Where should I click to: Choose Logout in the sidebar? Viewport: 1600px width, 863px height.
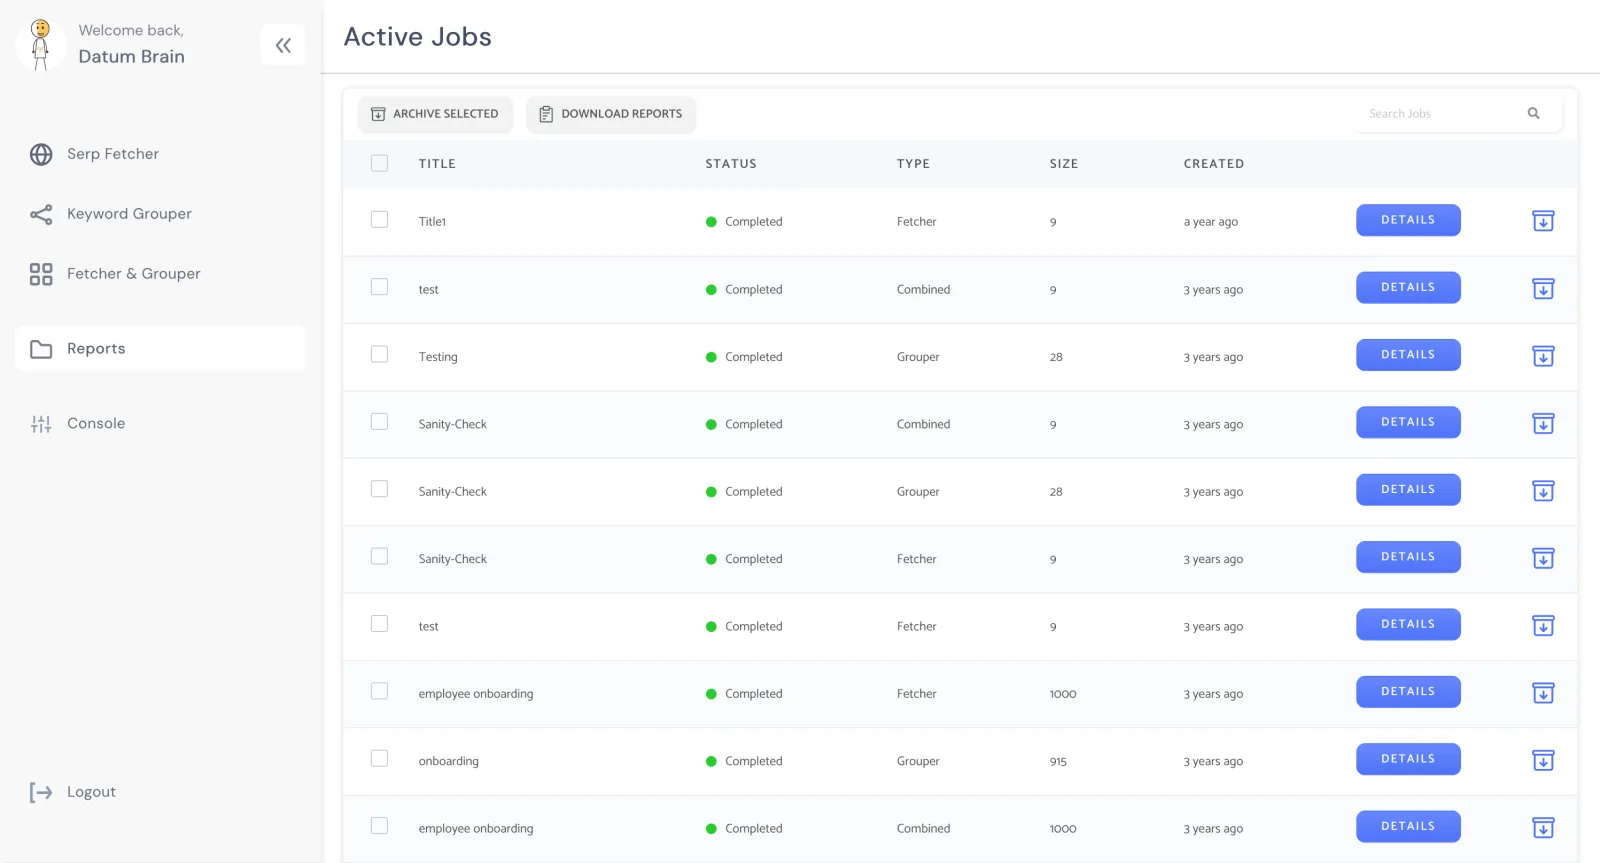pyautogui.click(x=160, y=792)
